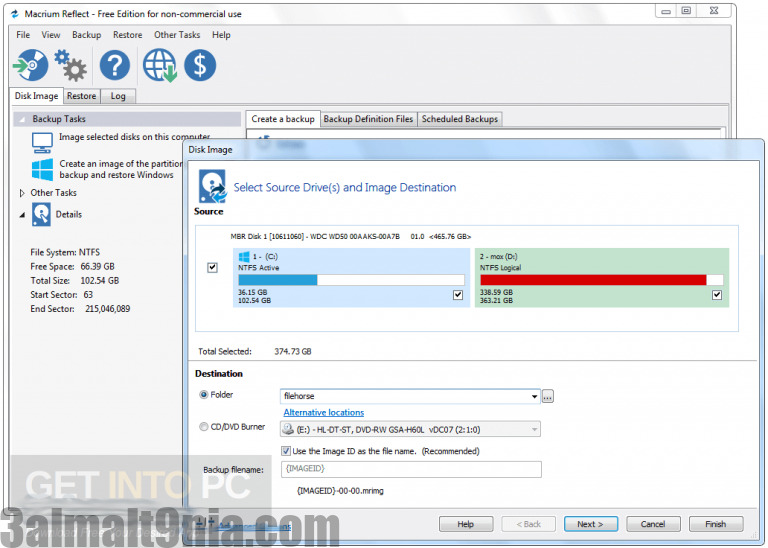
Task: Select the CD/DVD Burner radio button
Action: (x=204, y=427)
